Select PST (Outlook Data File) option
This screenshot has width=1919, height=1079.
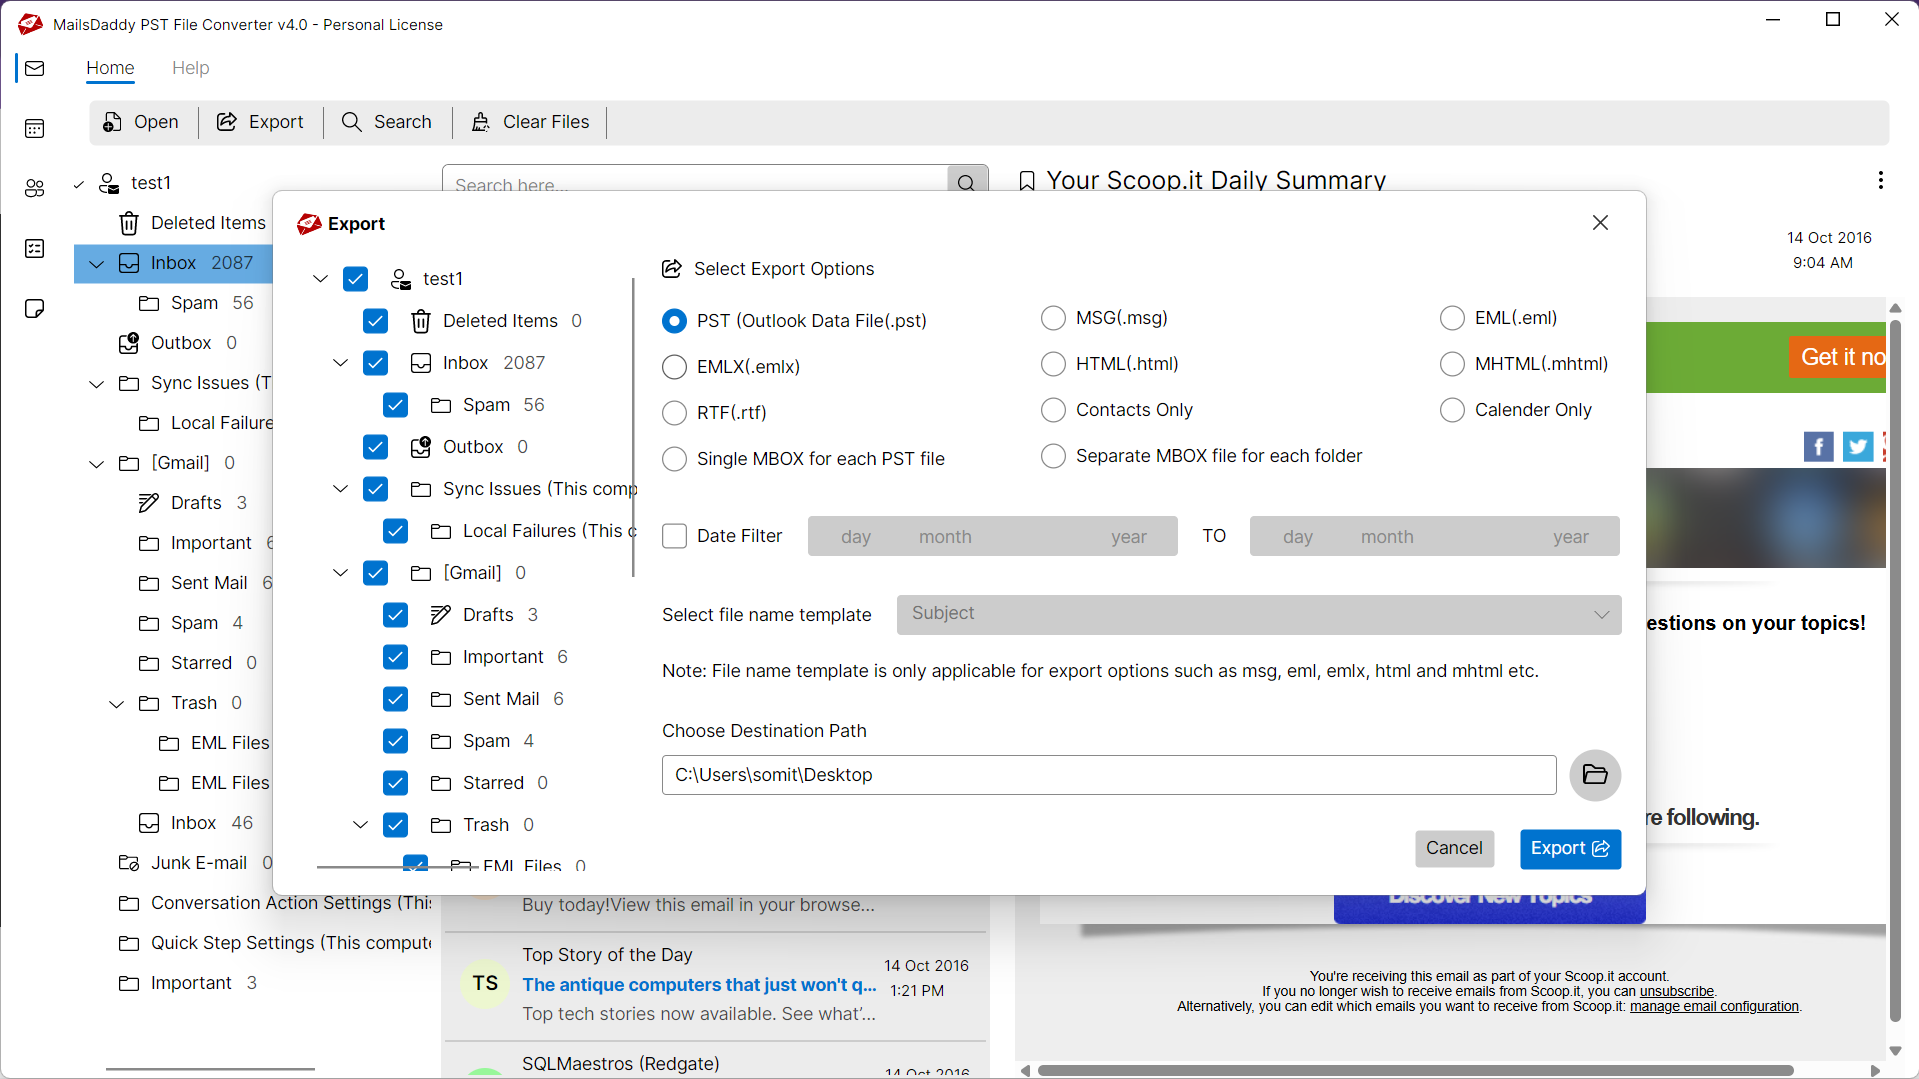(675, 321)
